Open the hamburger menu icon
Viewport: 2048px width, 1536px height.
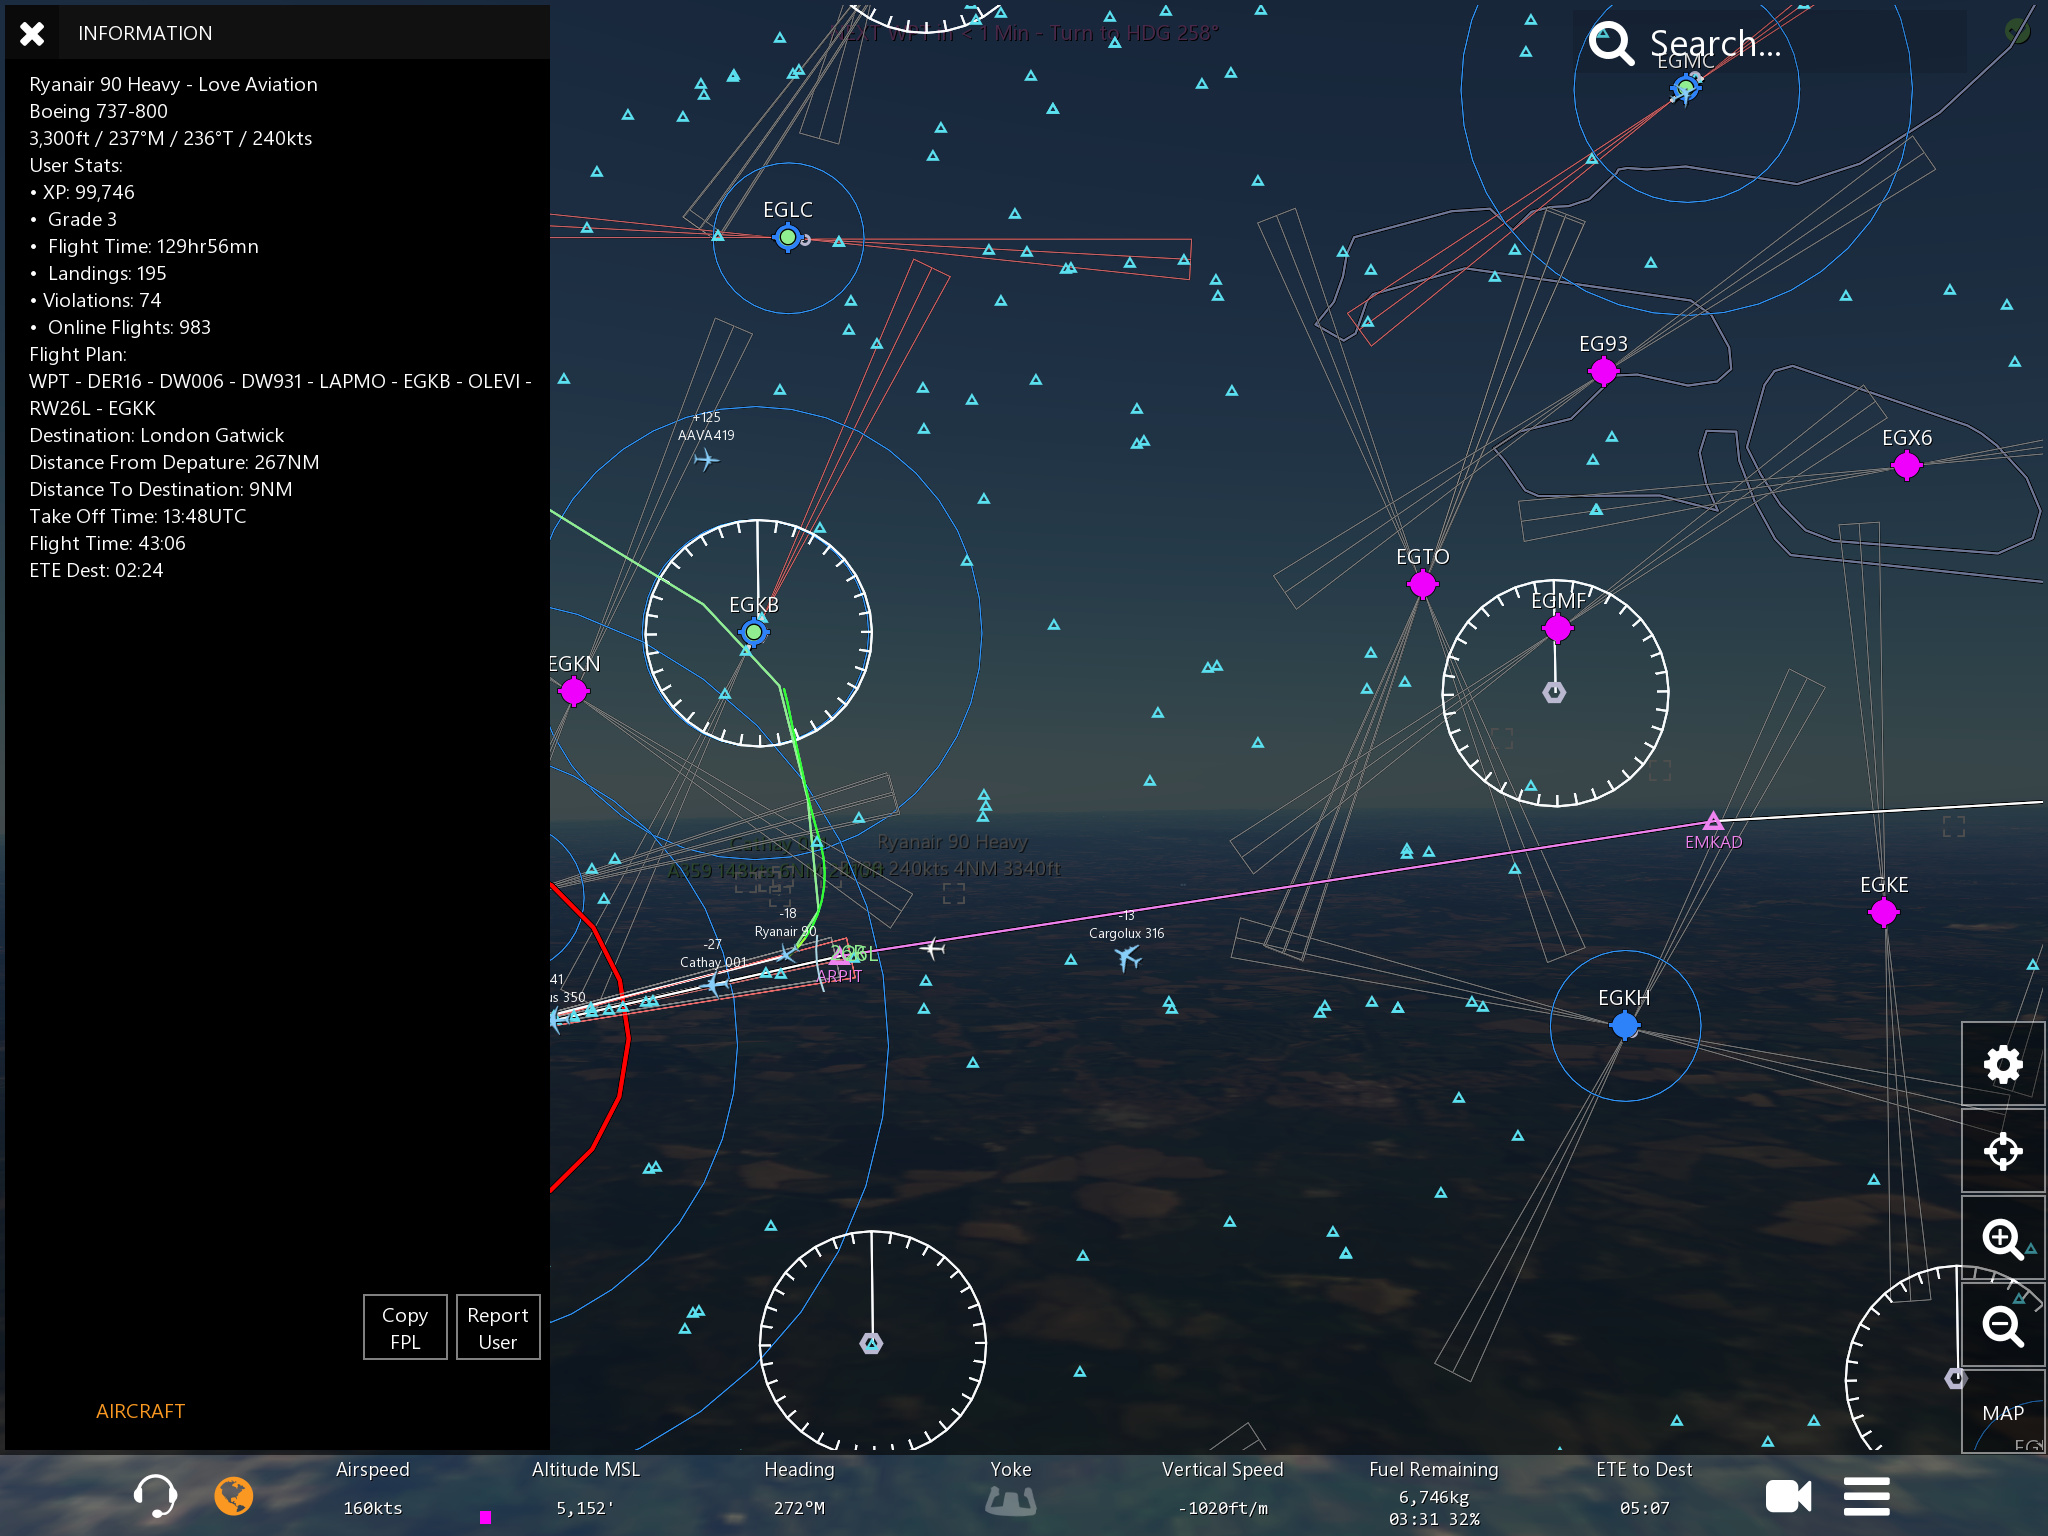tap(1866, 1496)
